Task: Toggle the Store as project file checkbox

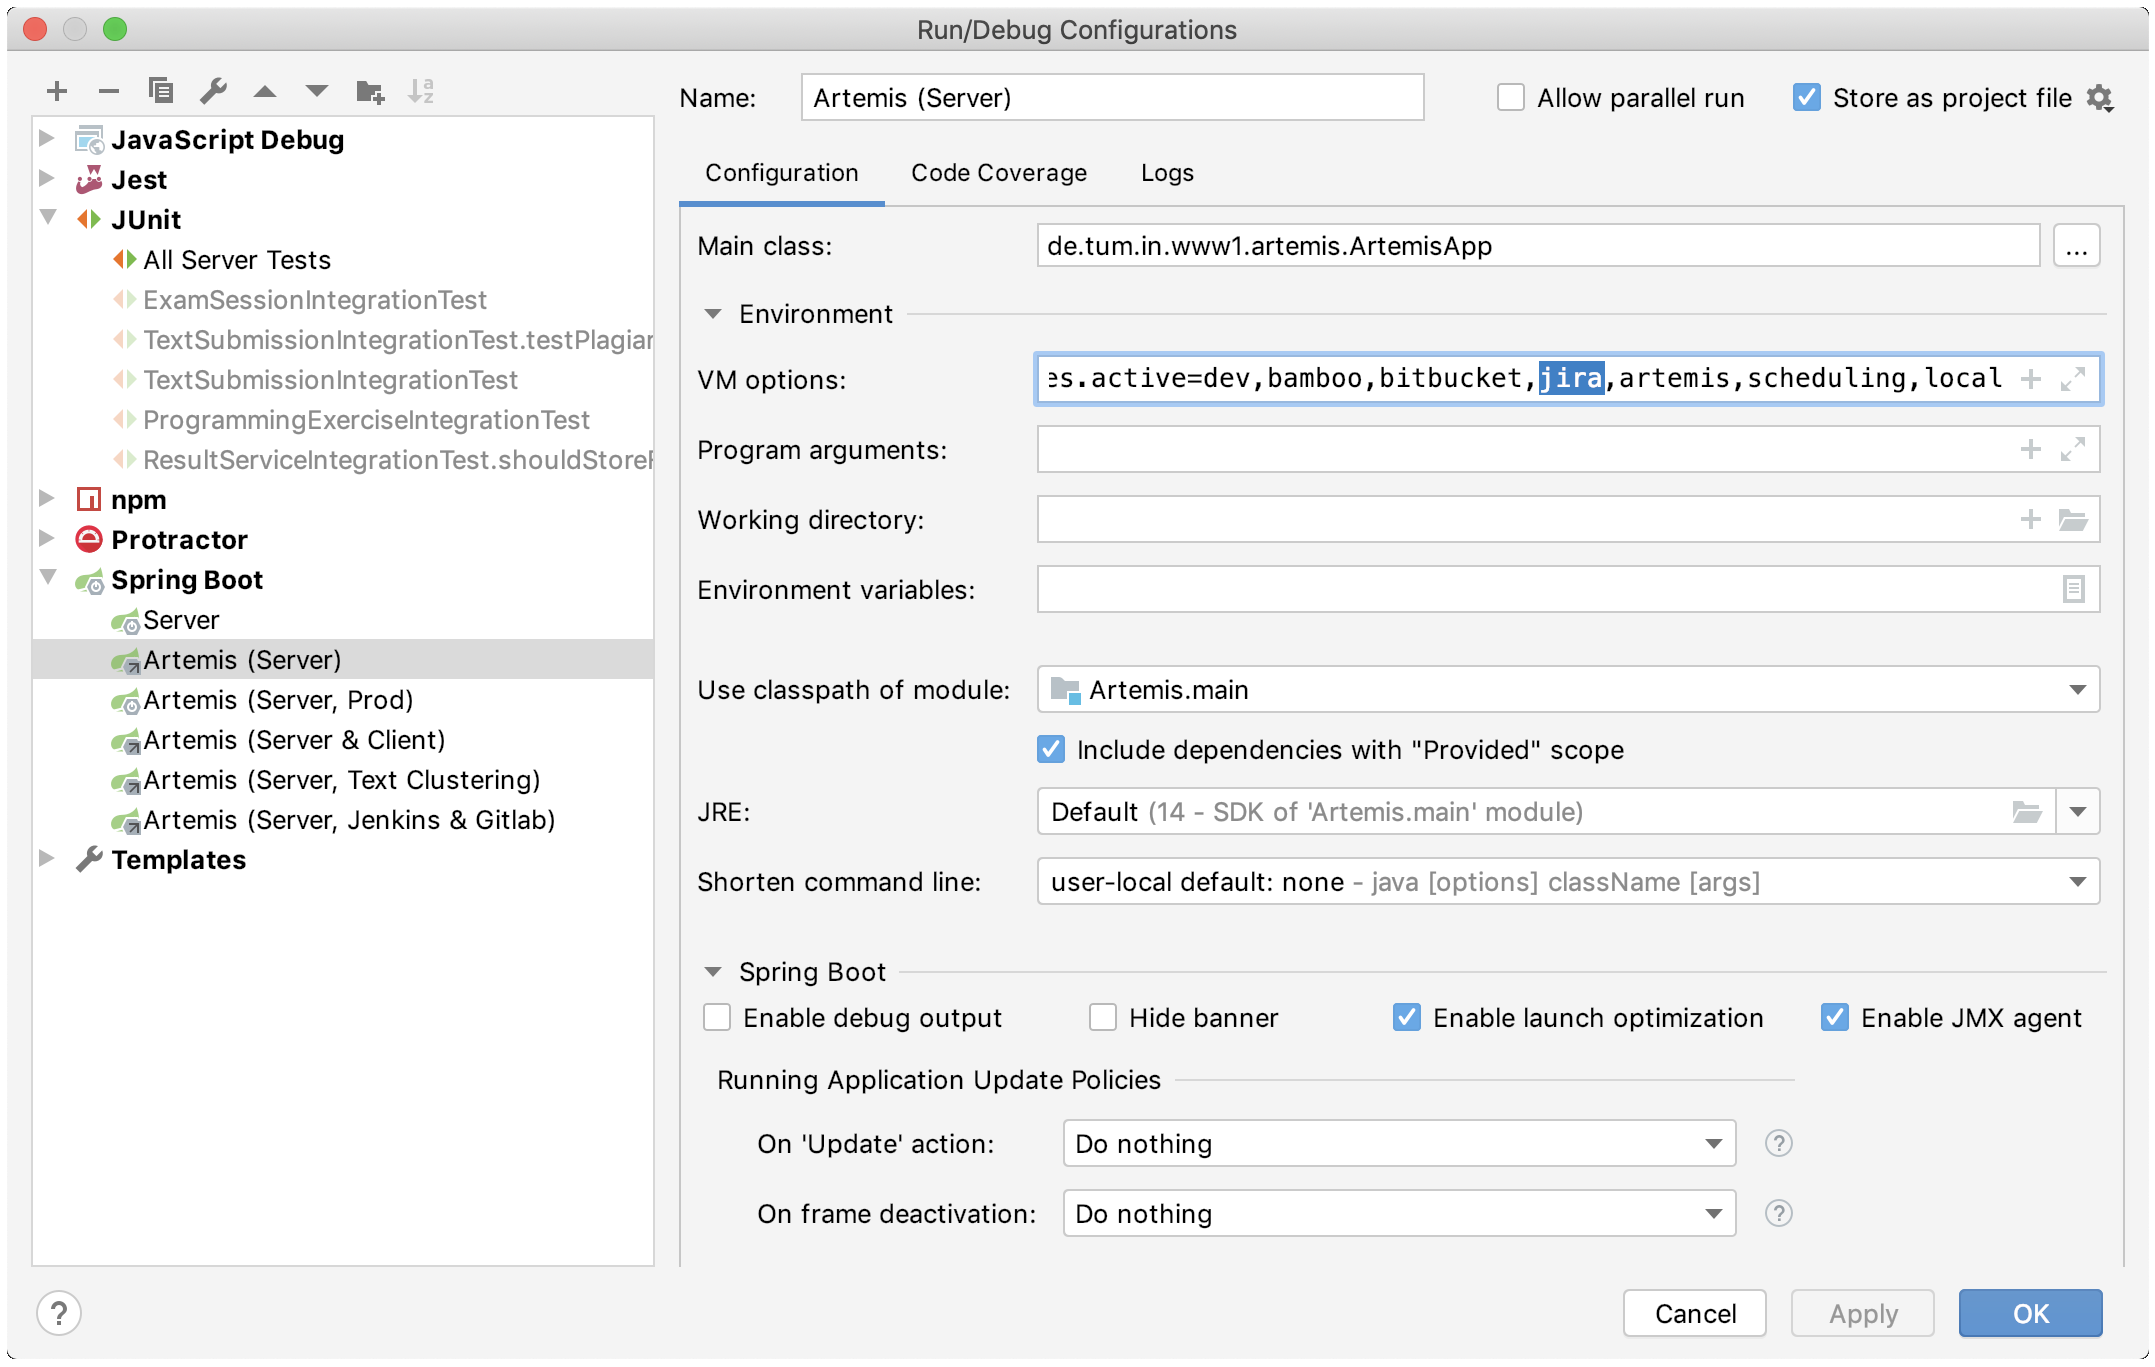Action: [x=1802, y=99]
